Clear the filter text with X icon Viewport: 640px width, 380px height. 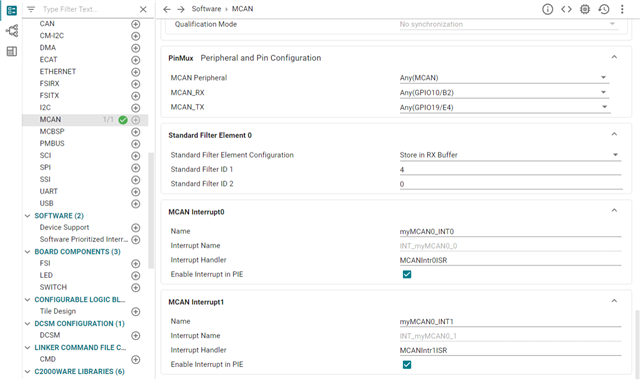pos(143,9)
